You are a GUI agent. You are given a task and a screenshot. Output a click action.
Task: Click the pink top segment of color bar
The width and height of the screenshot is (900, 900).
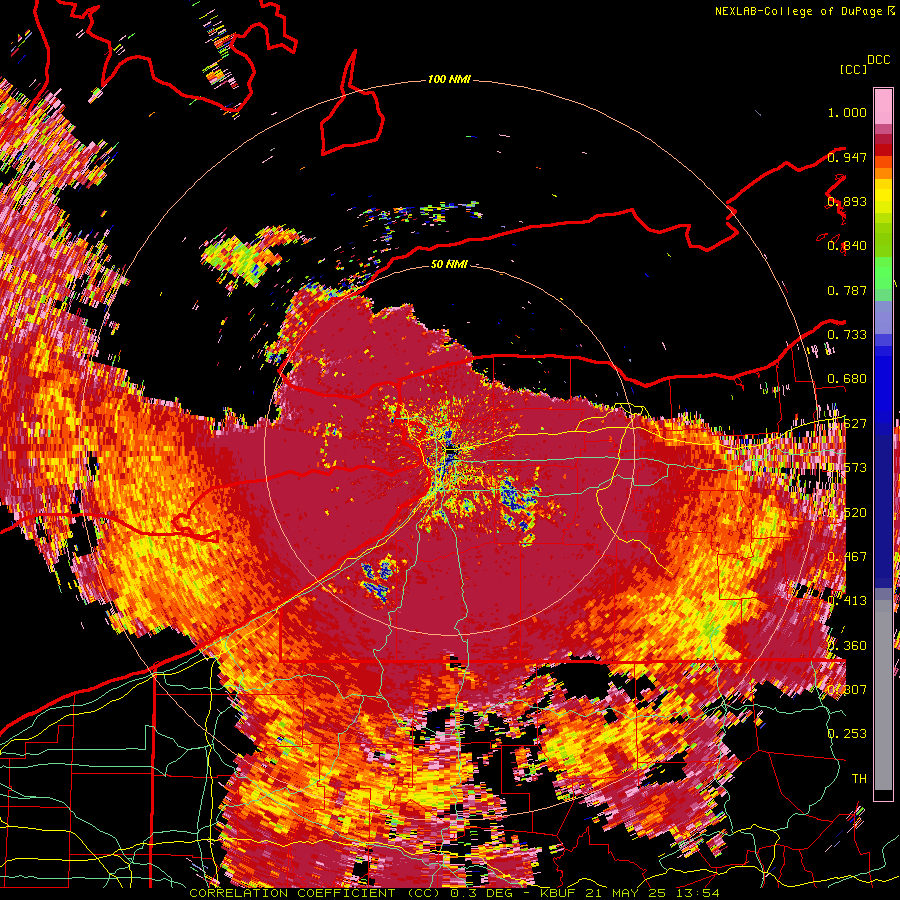point(883,106)
